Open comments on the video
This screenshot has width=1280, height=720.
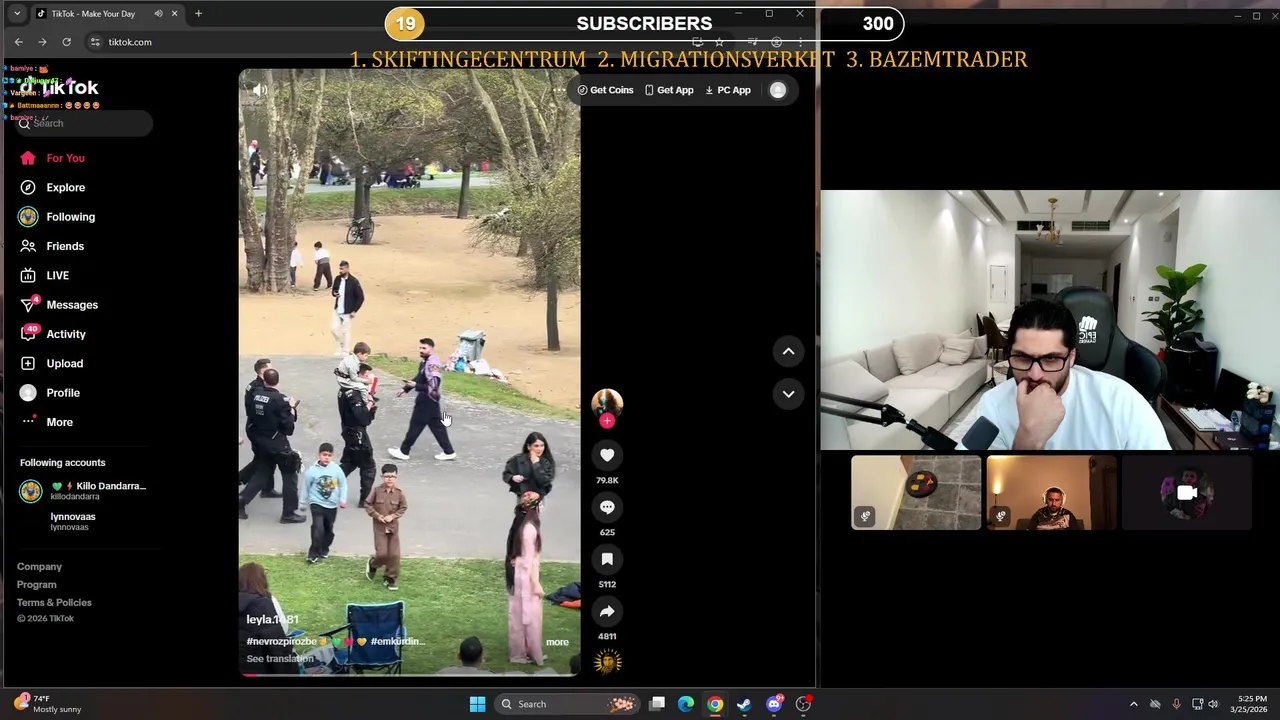point(607,507)
